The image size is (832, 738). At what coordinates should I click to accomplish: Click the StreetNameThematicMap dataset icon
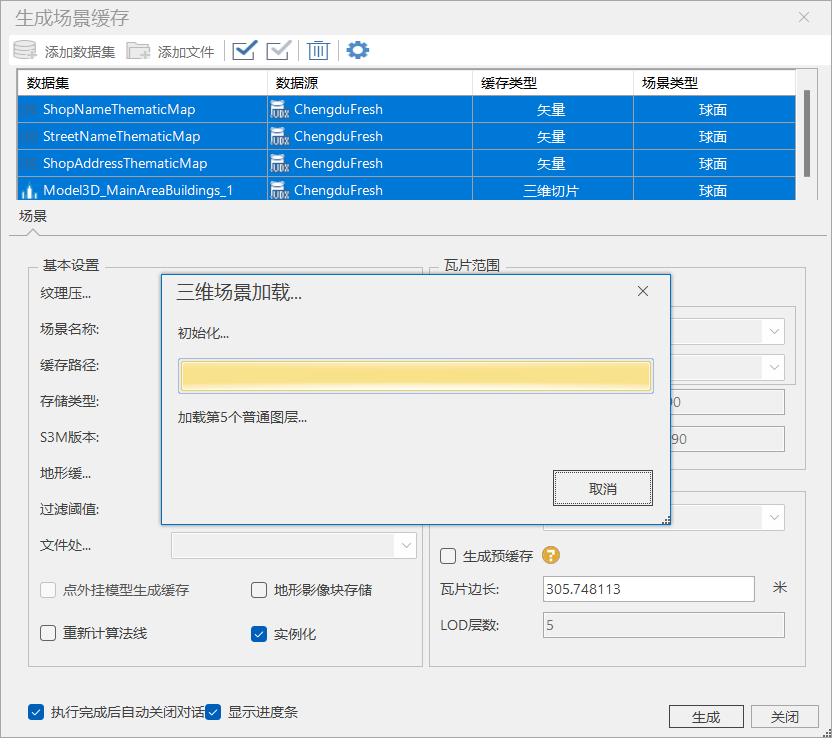click(x=29, y=137)
